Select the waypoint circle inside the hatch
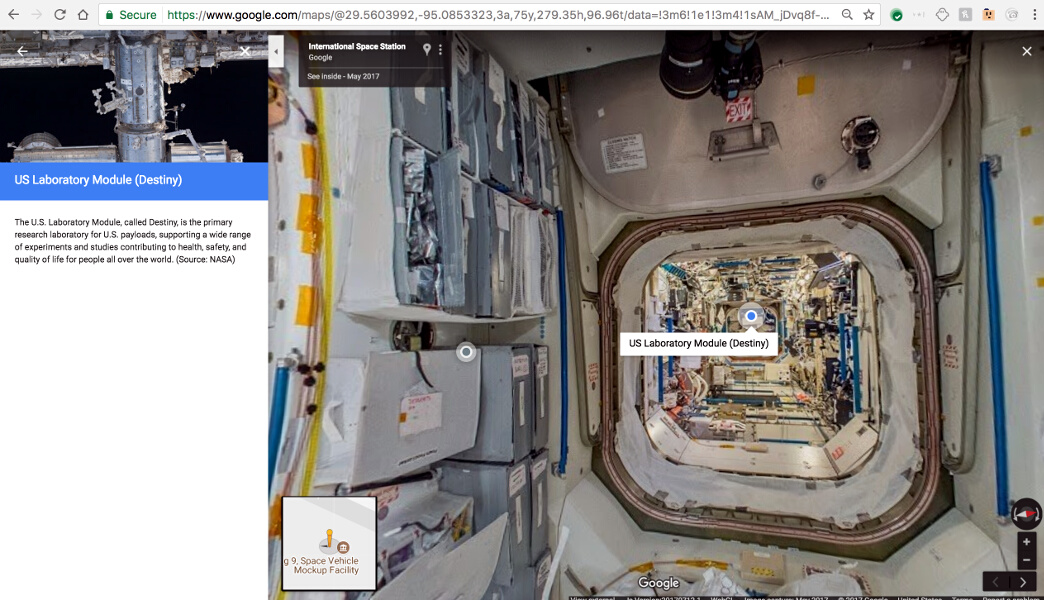Image resolution: width=1044 pixels, height=600 pixels. pos(751,315)
